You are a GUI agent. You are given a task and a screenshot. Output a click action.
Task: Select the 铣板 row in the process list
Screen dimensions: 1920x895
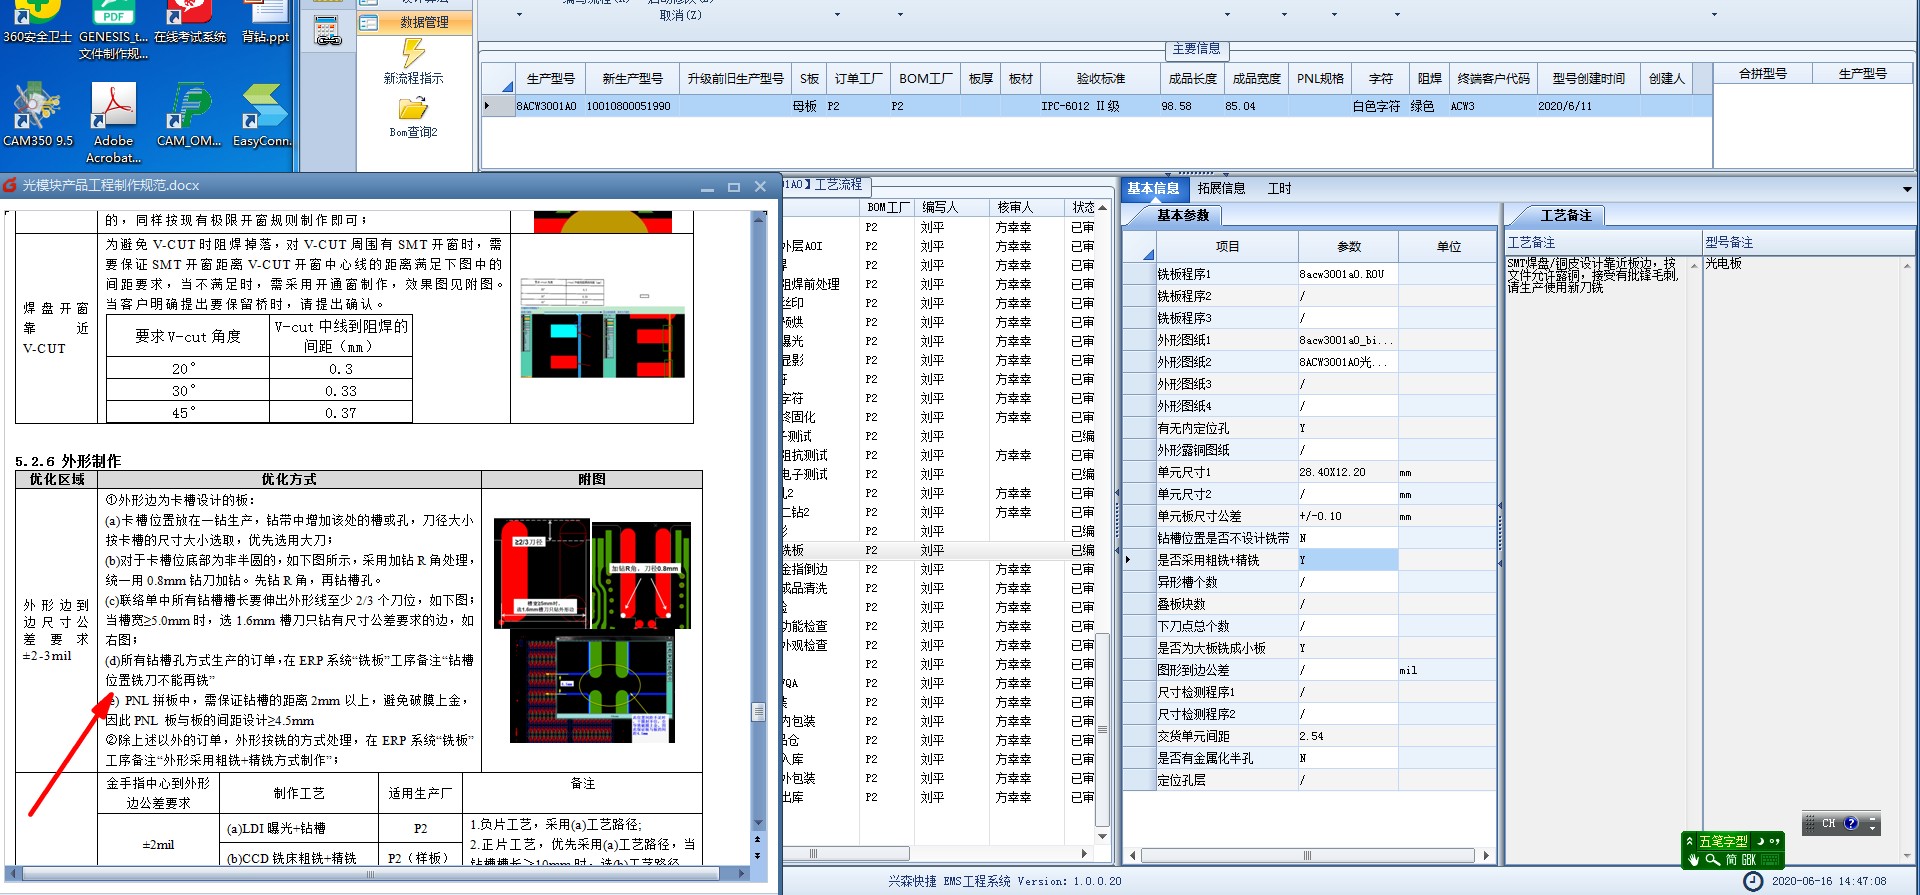pyautogui.click(x=938, y=550)
